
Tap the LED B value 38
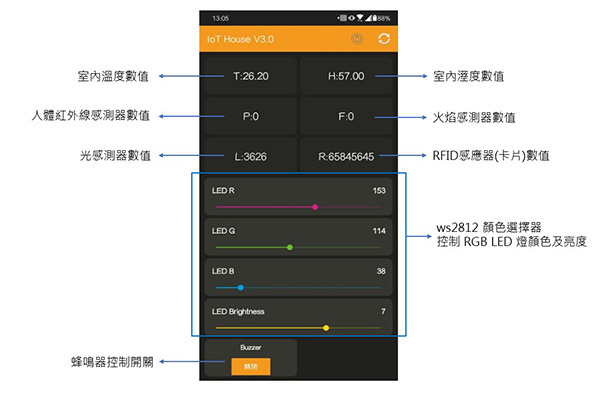(x=381, y=271)
